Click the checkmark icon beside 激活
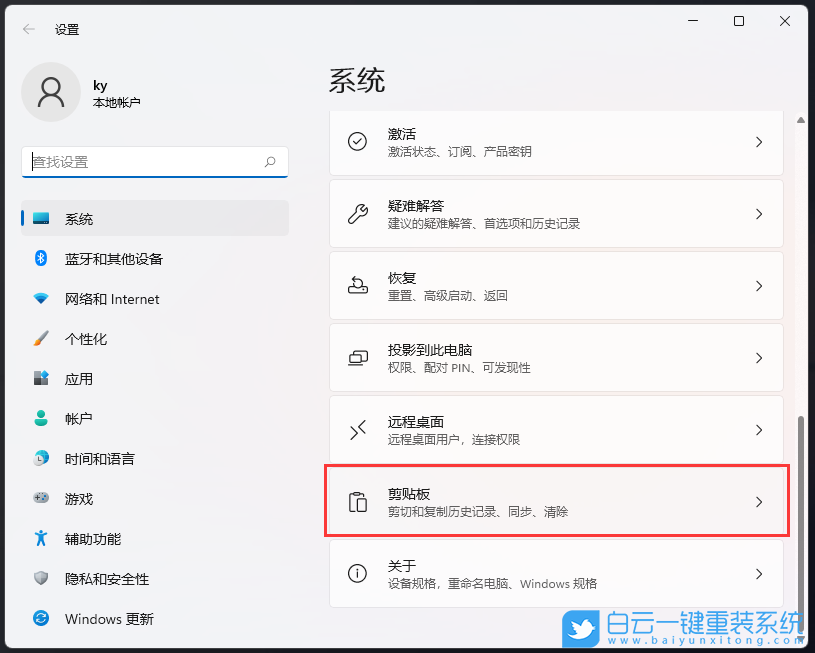This screenshot has height=653, width=815. tap(357, 141)
